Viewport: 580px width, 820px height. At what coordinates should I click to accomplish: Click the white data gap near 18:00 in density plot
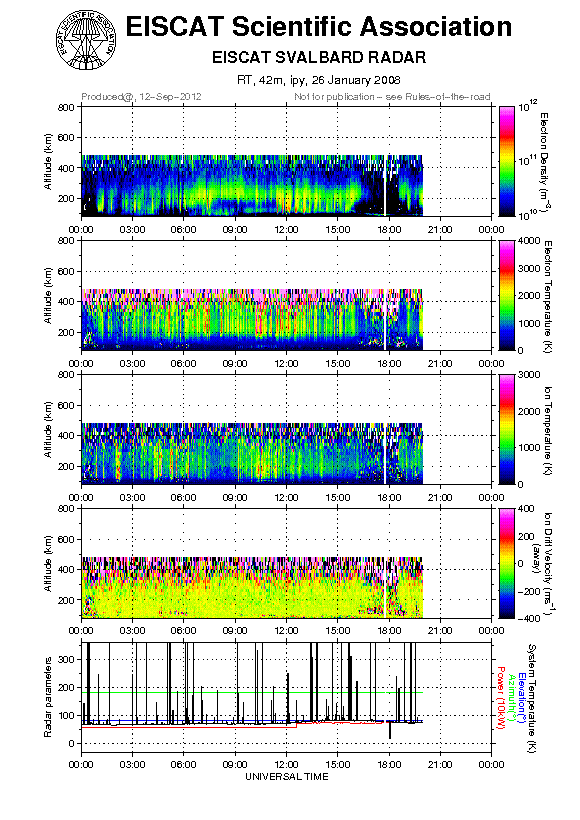385,185
